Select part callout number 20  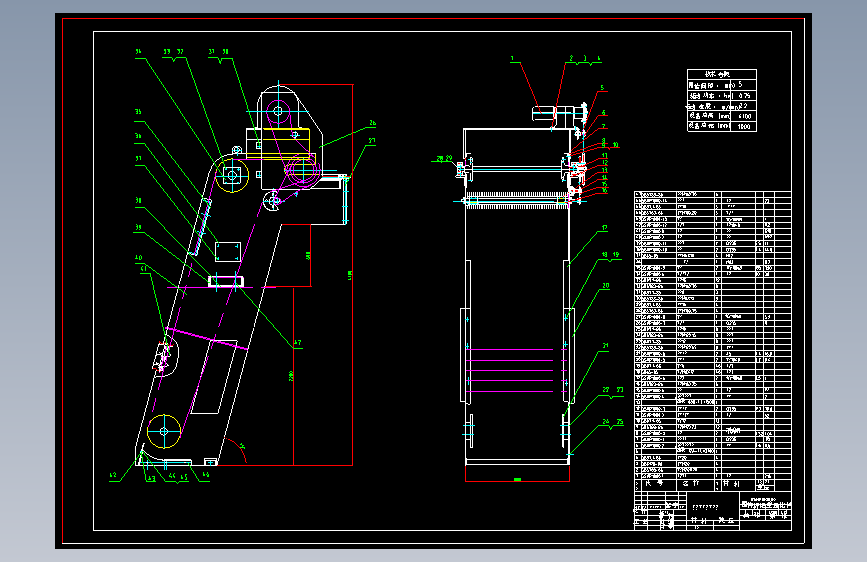click(606, 286)
